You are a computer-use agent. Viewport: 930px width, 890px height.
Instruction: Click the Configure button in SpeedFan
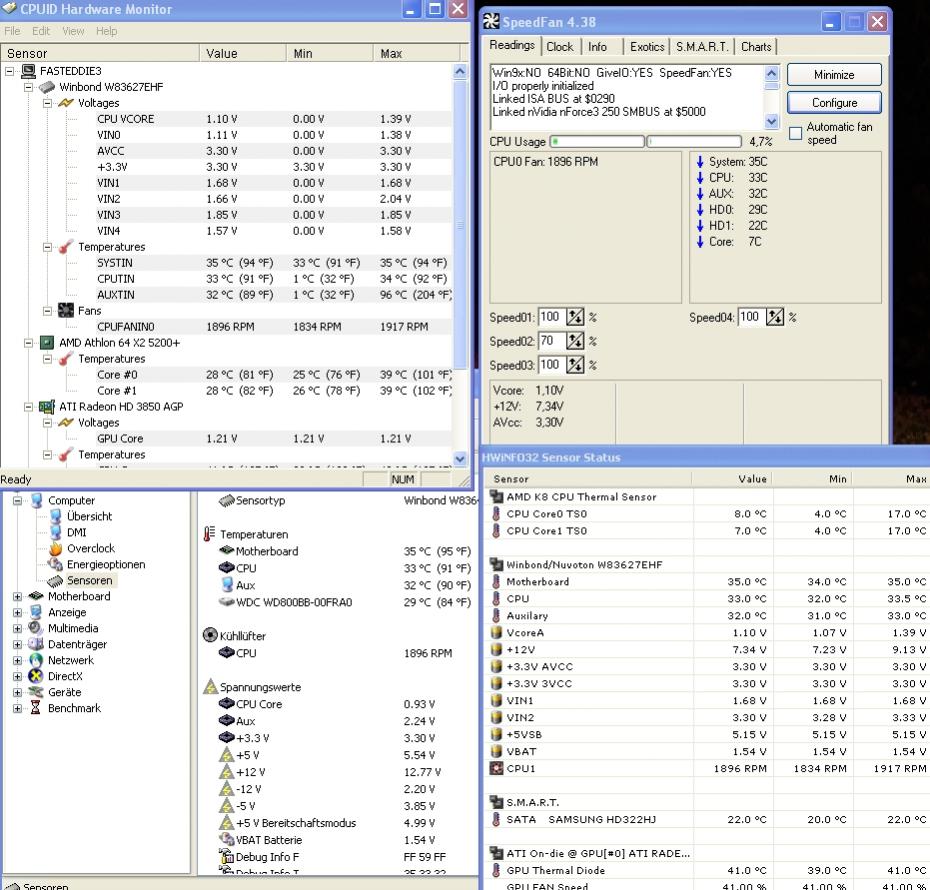834,103
